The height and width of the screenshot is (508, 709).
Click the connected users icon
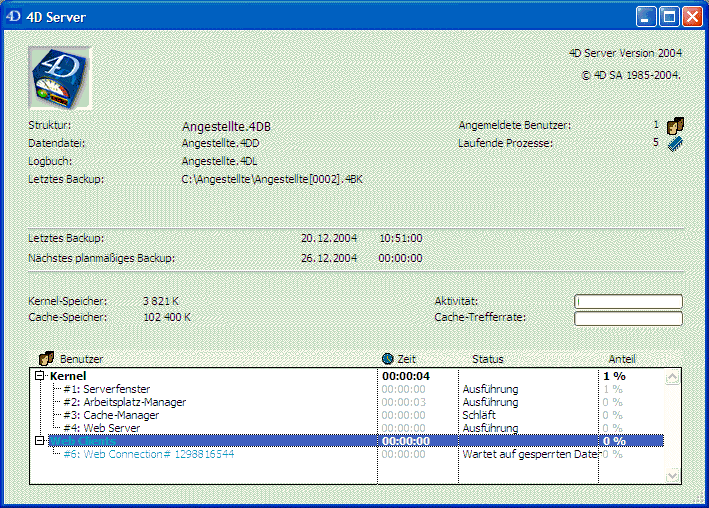click(675, 126)
